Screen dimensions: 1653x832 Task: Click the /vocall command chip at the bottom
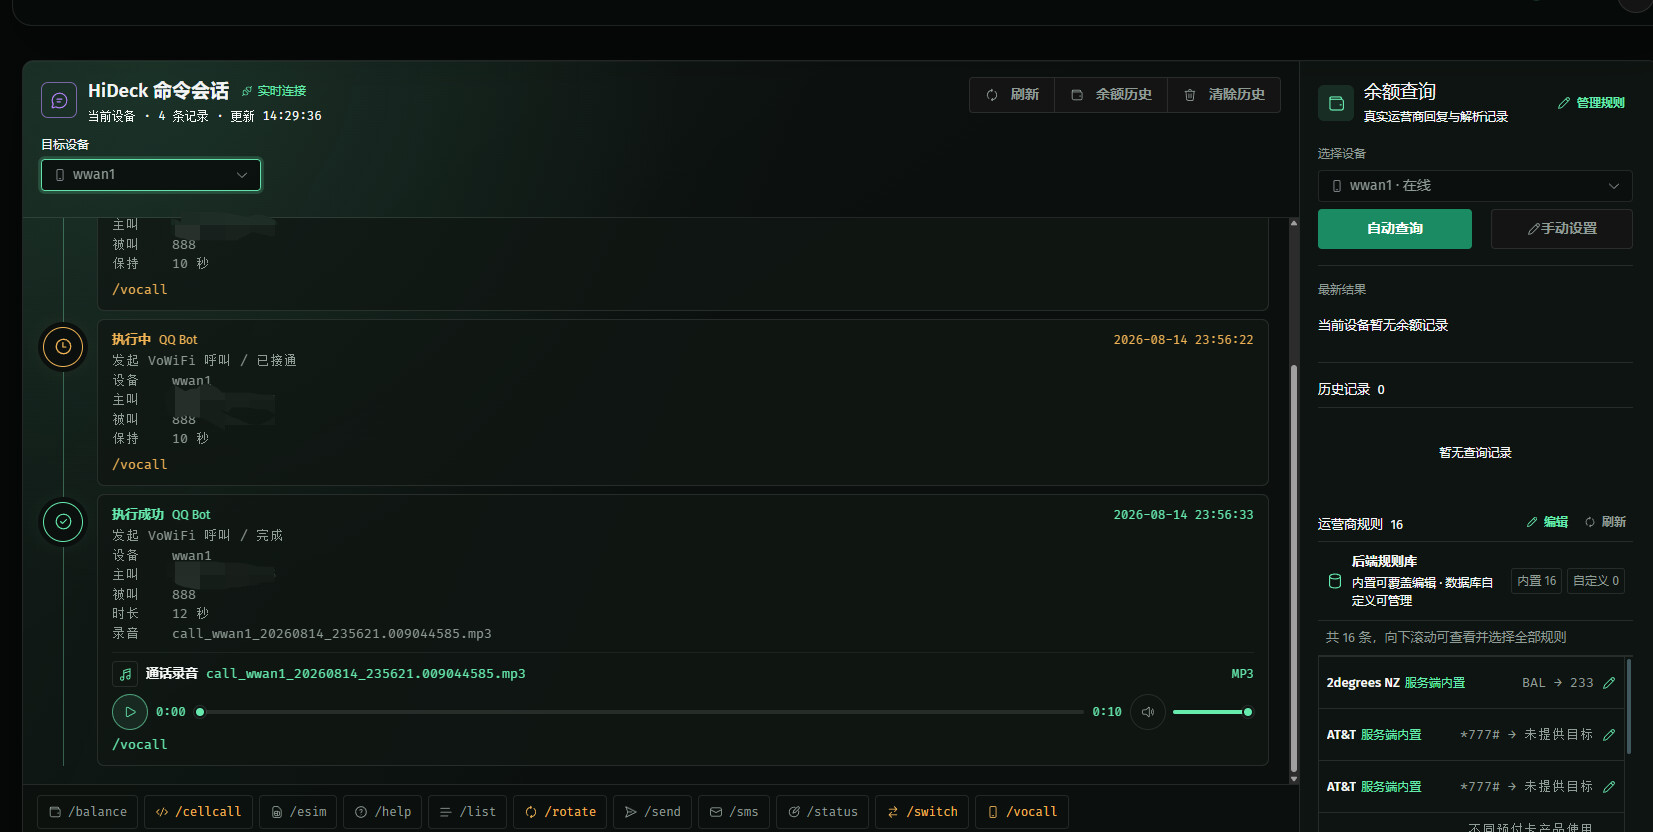1022,812
